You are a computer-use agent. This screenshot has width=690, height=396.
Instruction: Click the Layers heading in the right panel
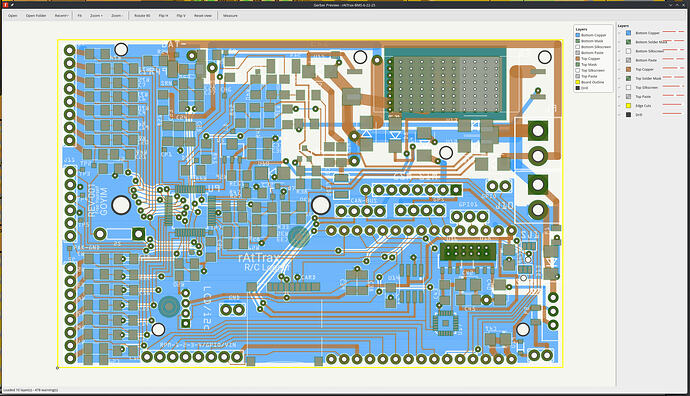click(x=623, y=26)
